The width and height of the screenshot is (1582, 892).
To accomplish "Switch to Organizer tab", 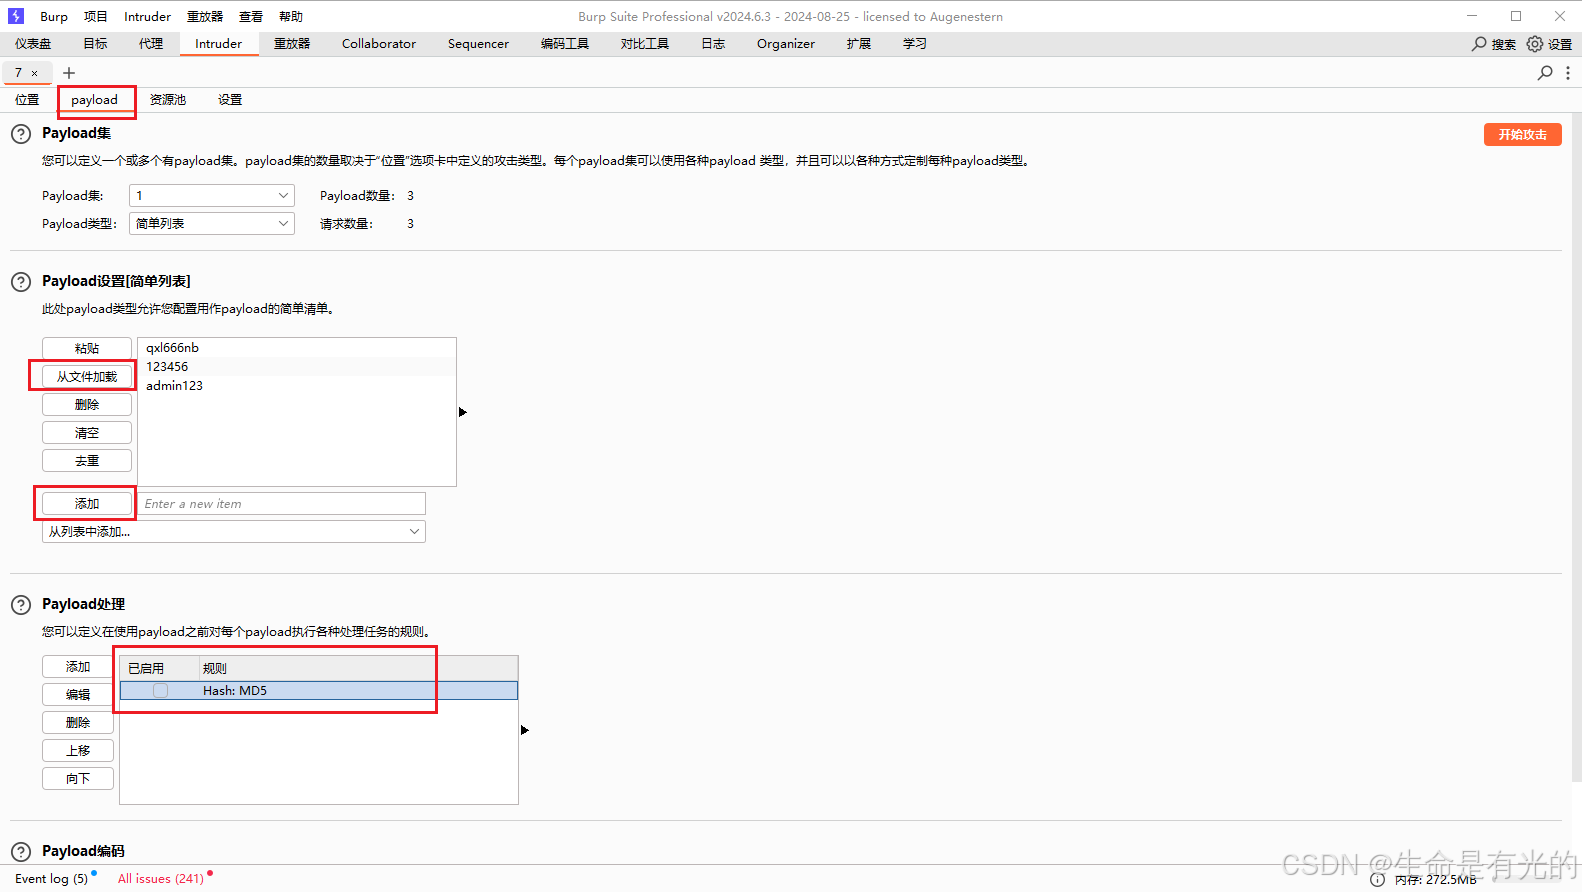I will click(x=786, y=44).
